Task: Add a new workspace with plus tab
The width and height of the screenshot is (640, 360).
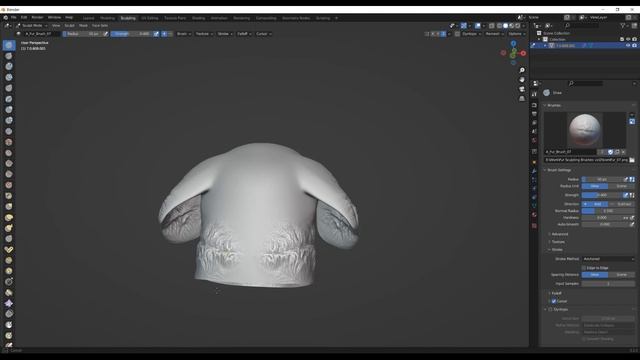Action: pos(336,18)
